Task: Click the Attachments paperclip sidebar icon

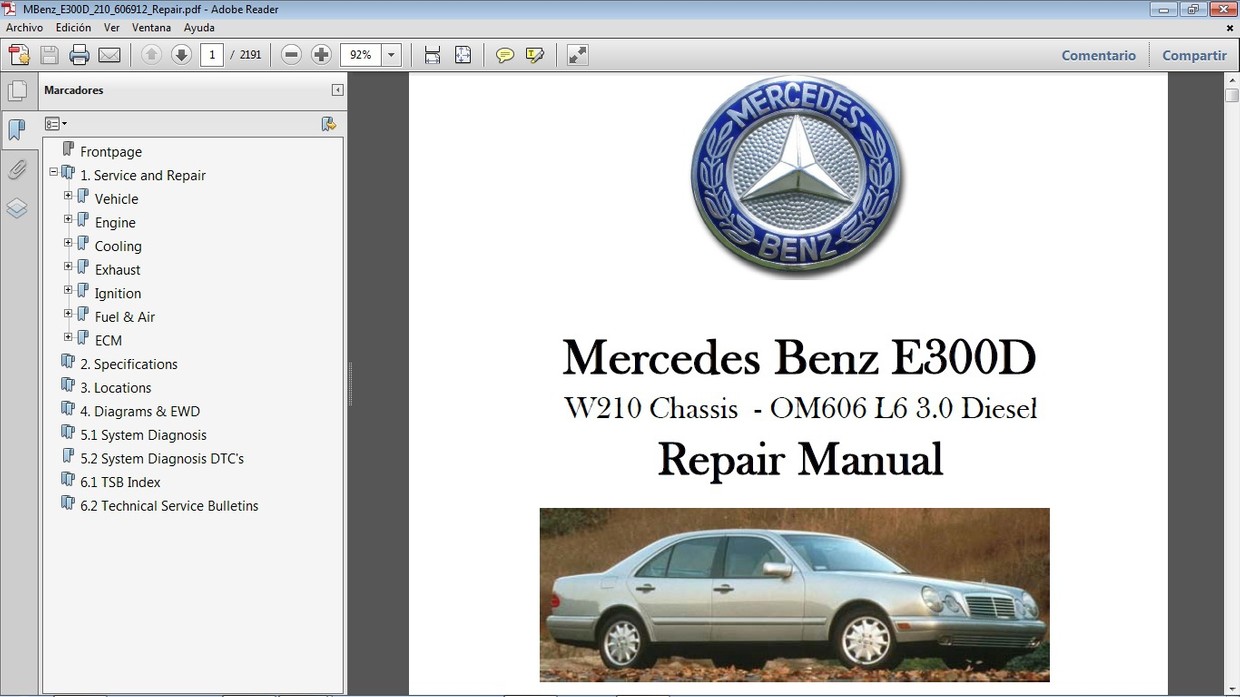Action: point(18,169)
